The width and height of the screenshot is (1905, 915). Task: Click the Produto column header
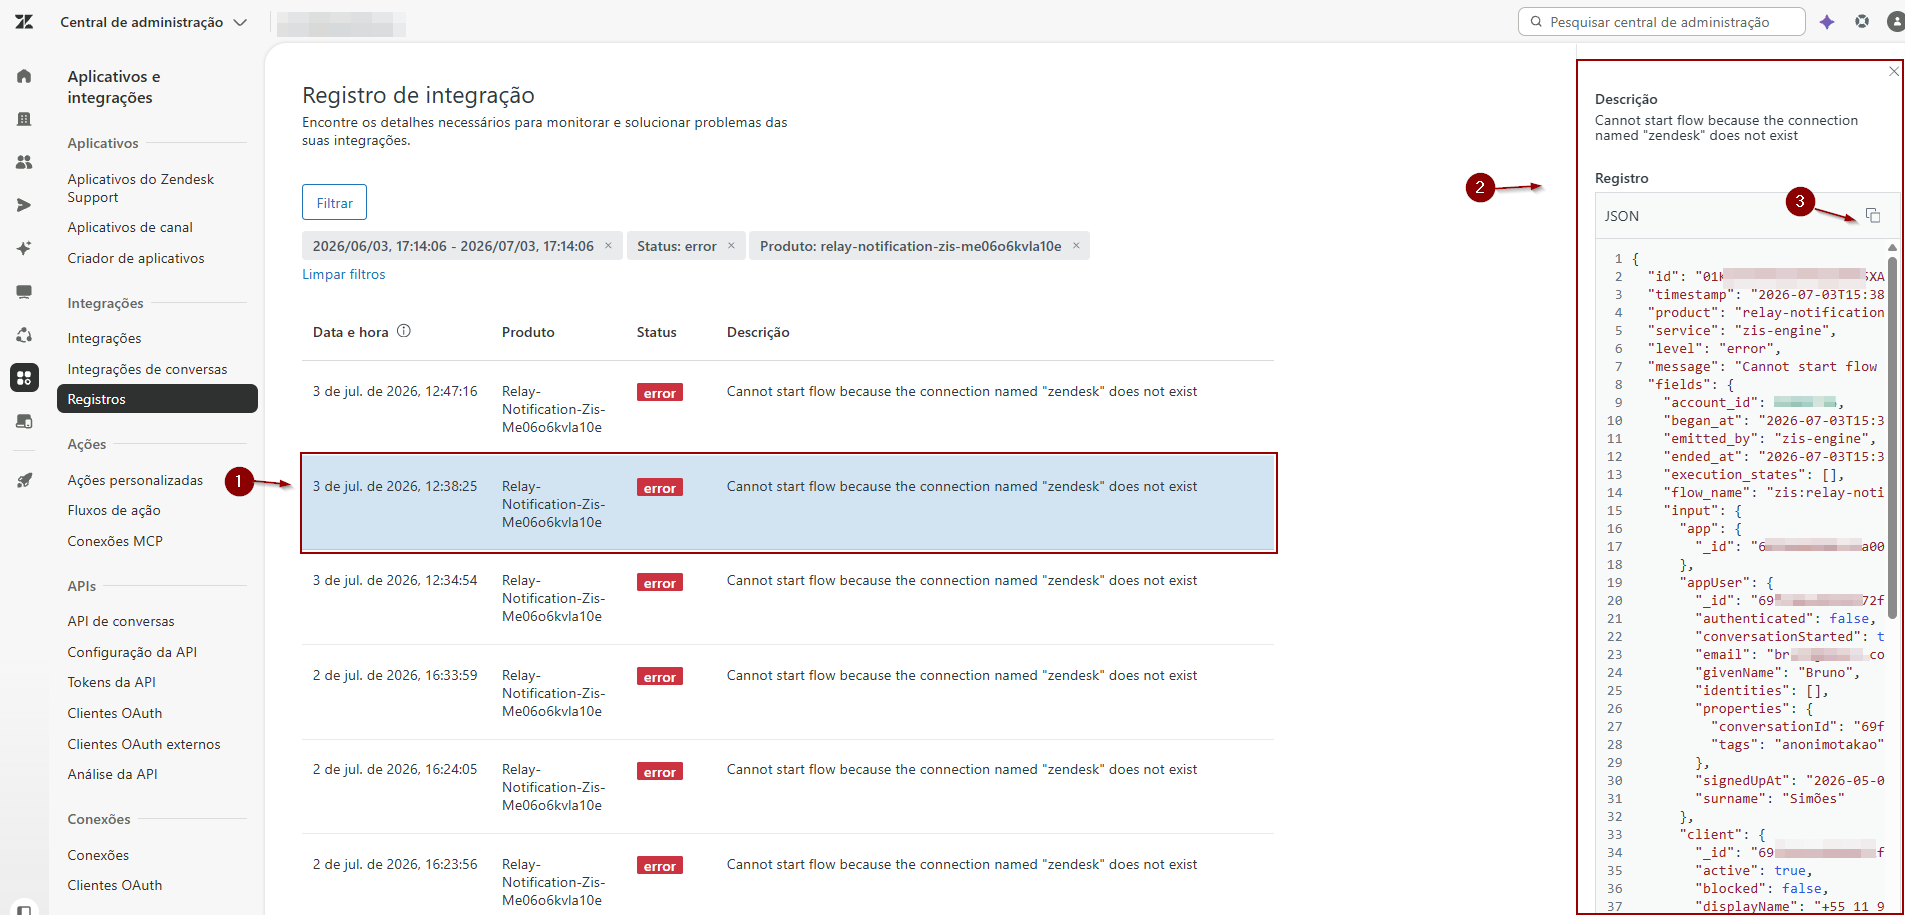click(528, 332)
